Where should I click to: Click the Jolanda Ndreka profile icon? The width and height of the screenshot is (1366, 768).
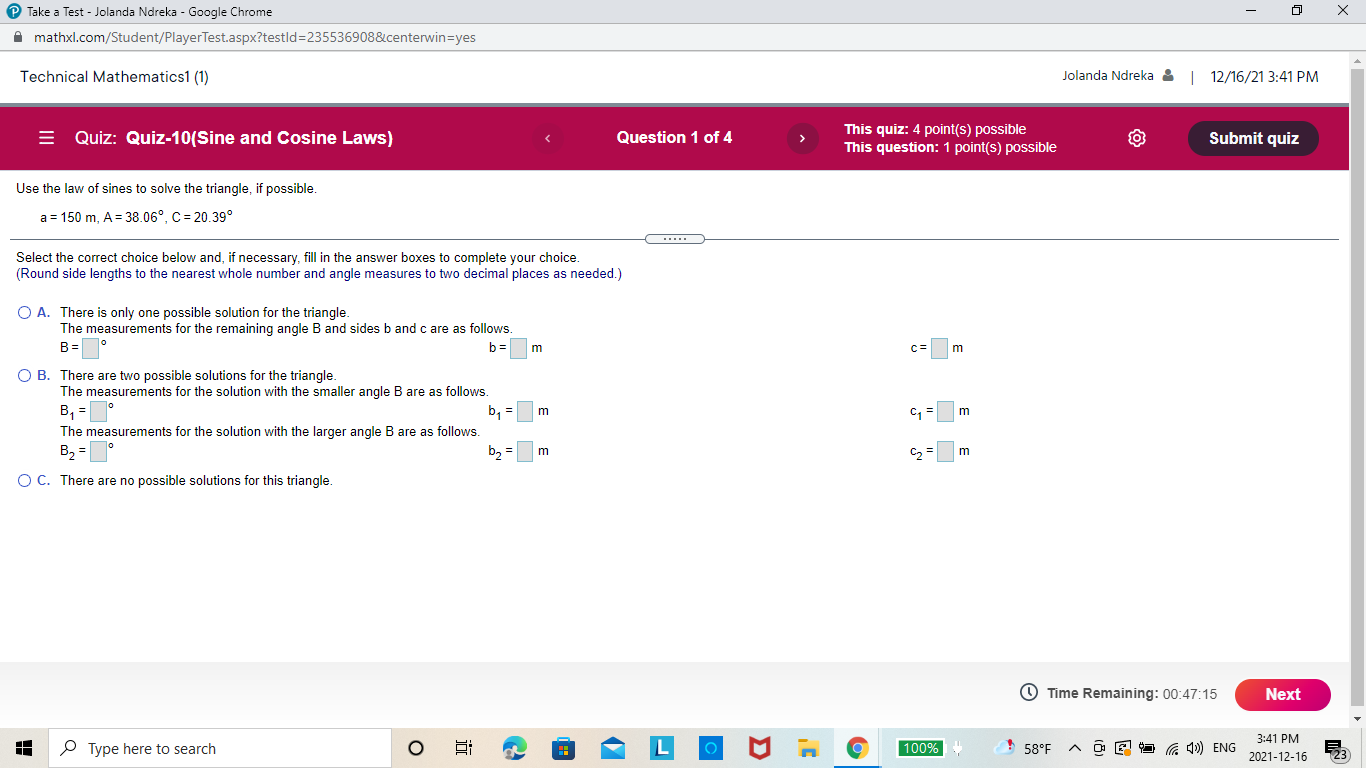point(1167,74)
